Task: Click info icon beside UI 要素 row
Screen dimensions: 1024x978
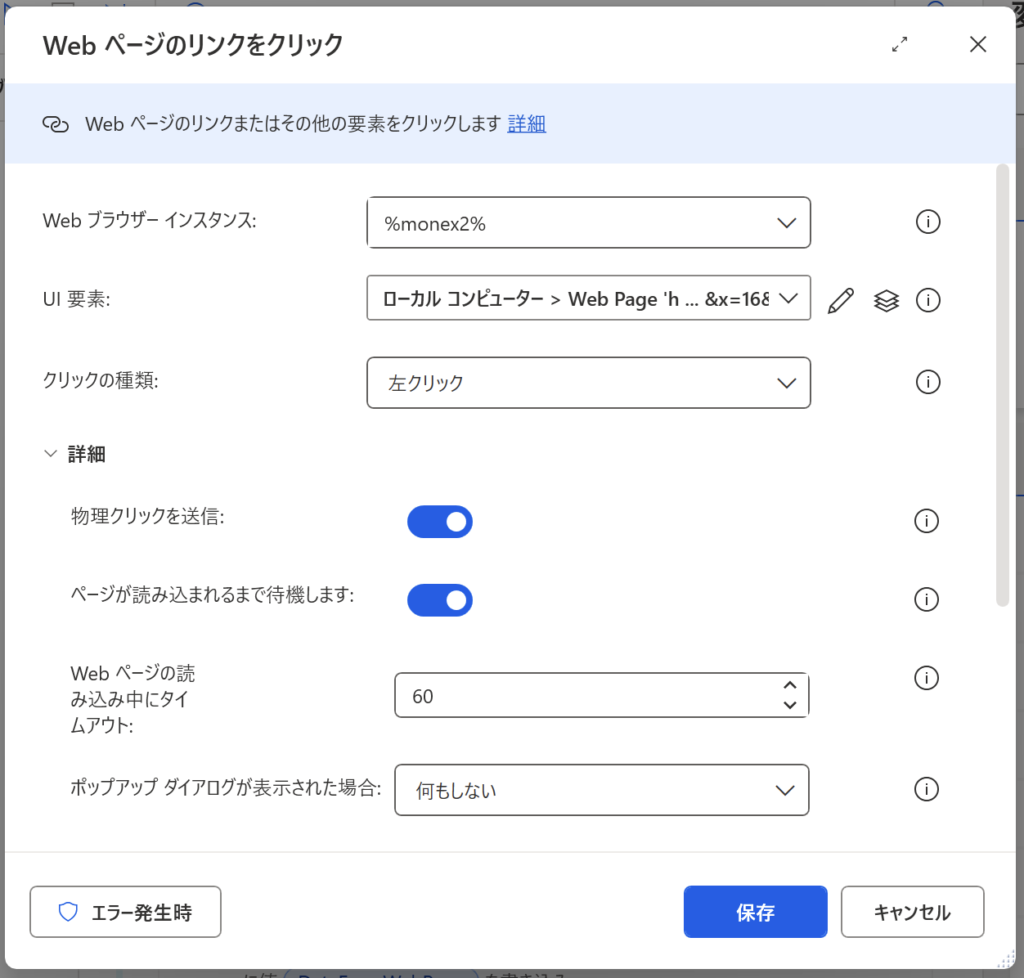Action: click(x=928, y=300)
